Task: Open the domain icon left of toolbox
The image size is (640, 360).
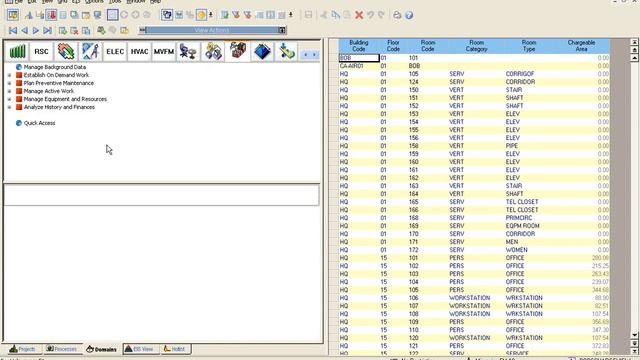Action: click(x=213, y=51)
